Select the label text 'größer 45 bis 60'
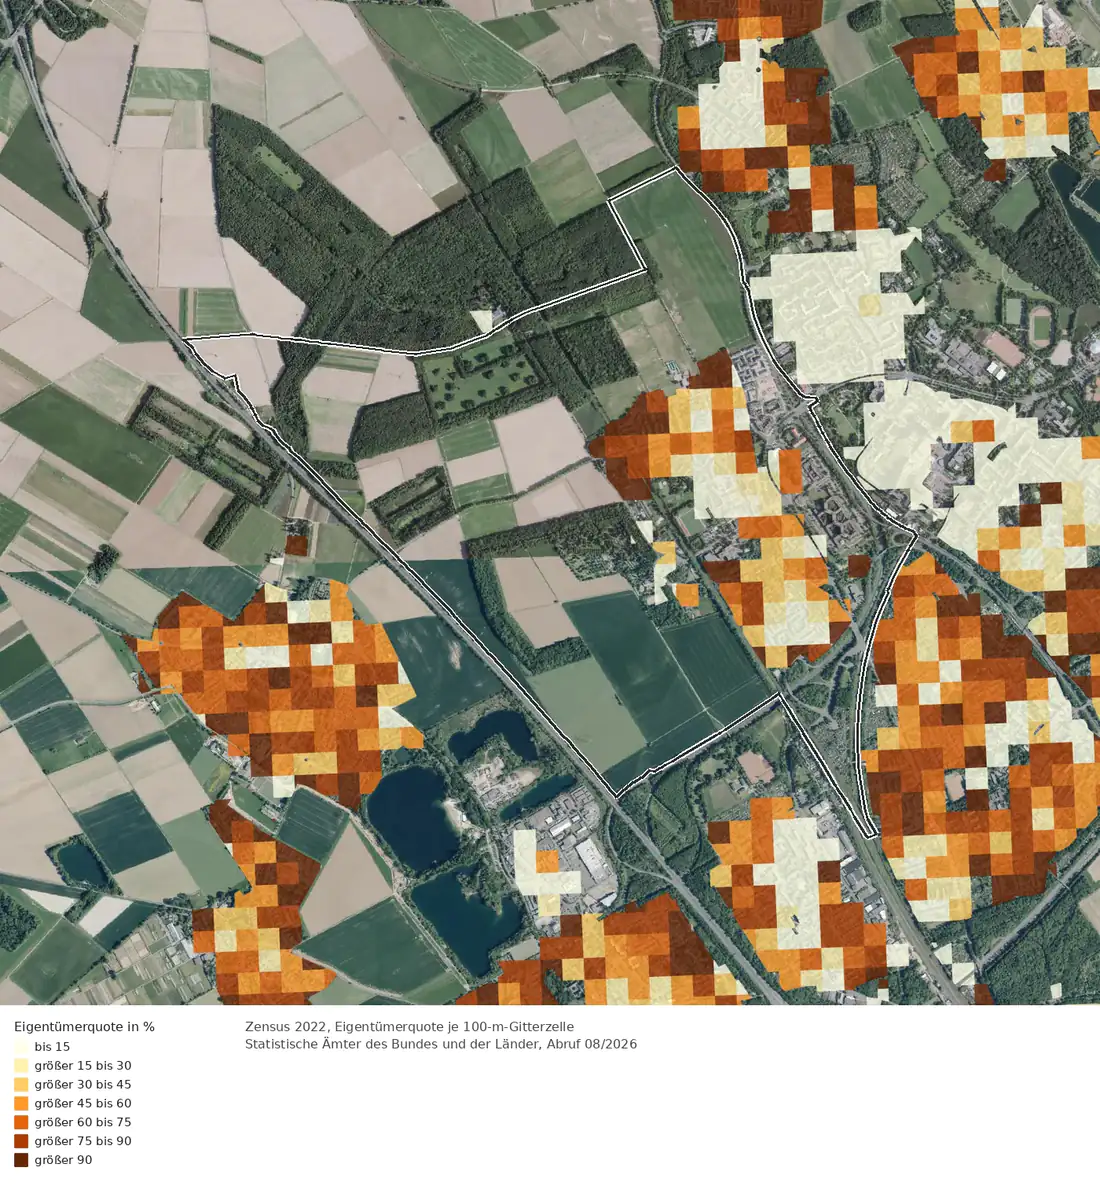Viewport: 1100px width, 1186px height. (x=83, y=1104)
